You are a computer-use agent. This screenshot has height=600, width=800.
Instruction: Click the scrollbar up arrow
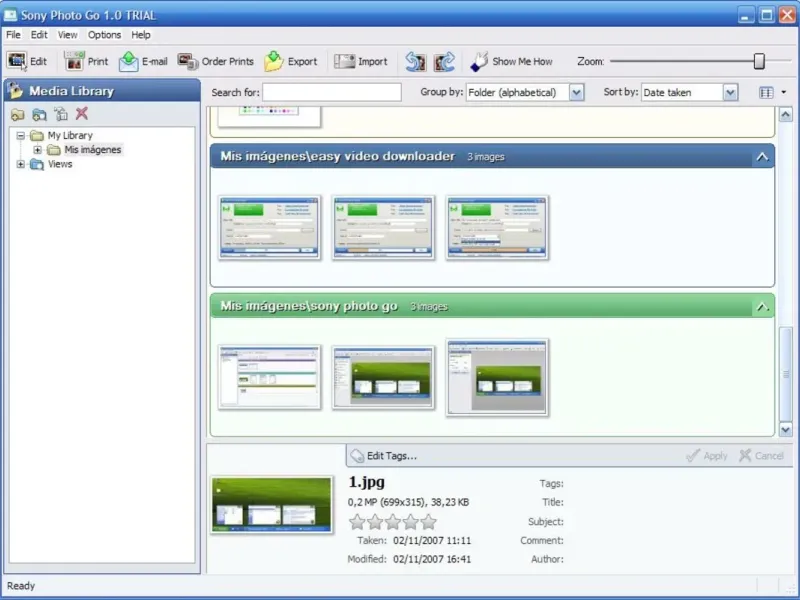786,115
